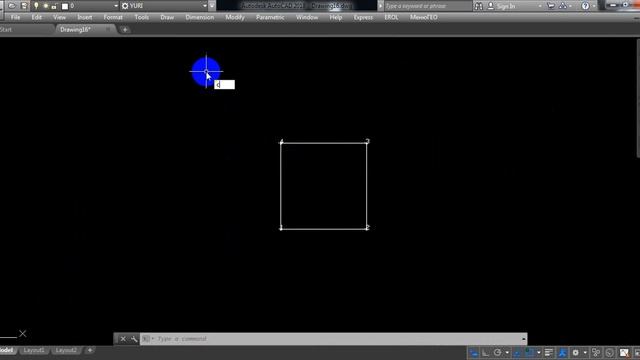Expand polar tracking angle dropdown arrow

click(507, 353)
